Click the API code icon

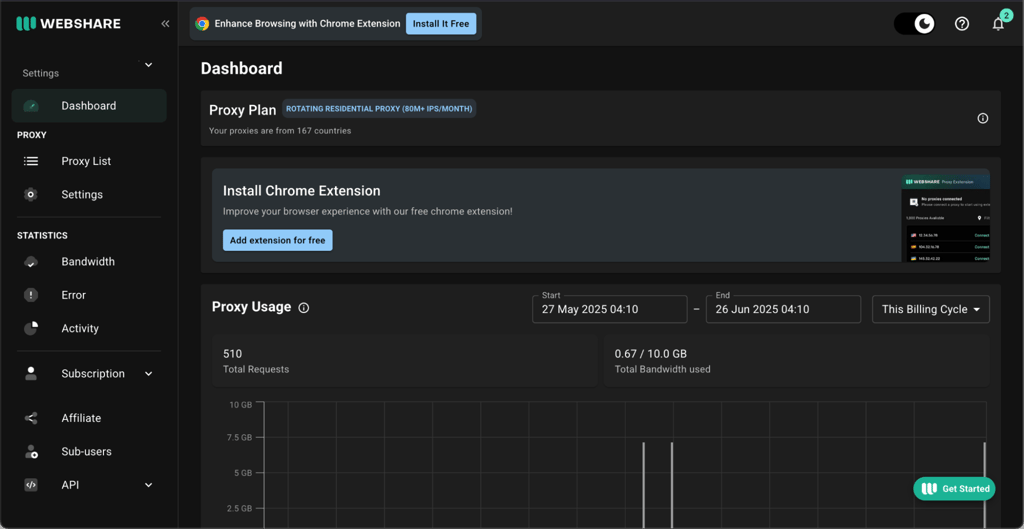point(31,485)
